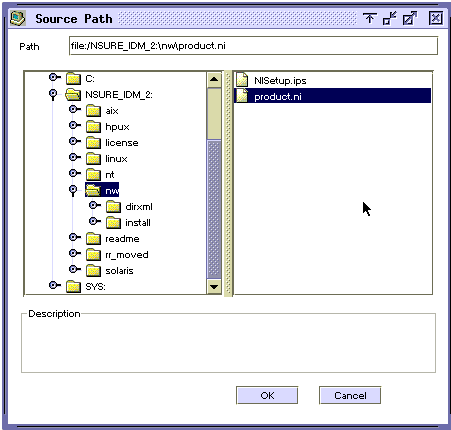This screenshot has width=451, height=430.
Task: Click the product.ni file icon
Action: point(242,96)
